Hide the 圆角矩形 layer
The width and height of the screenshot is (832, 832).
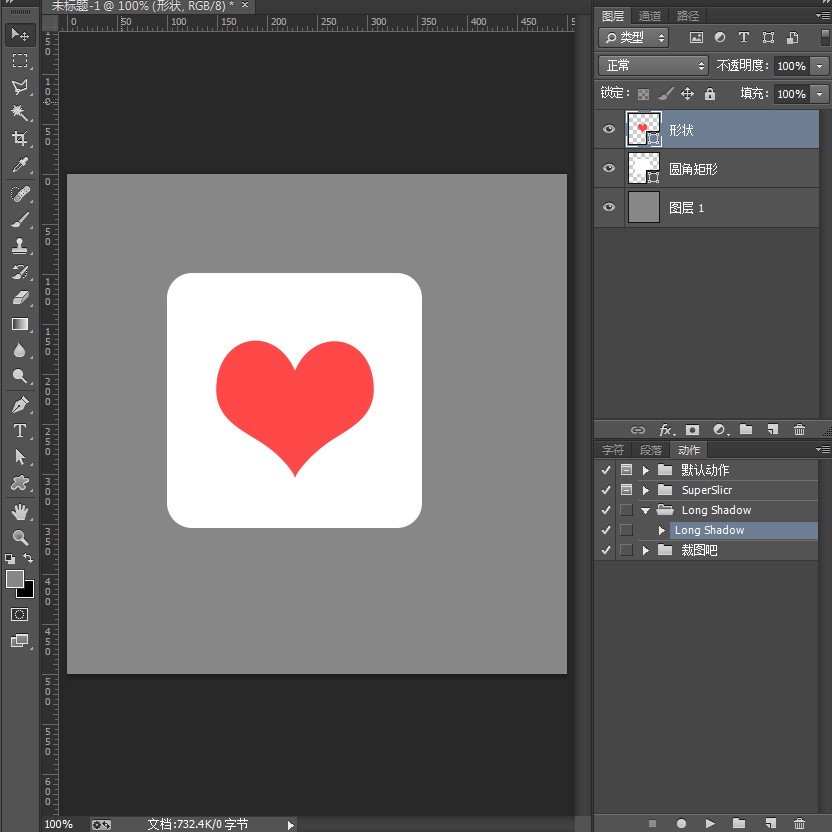pyautogui.click(x=609, y=169)
